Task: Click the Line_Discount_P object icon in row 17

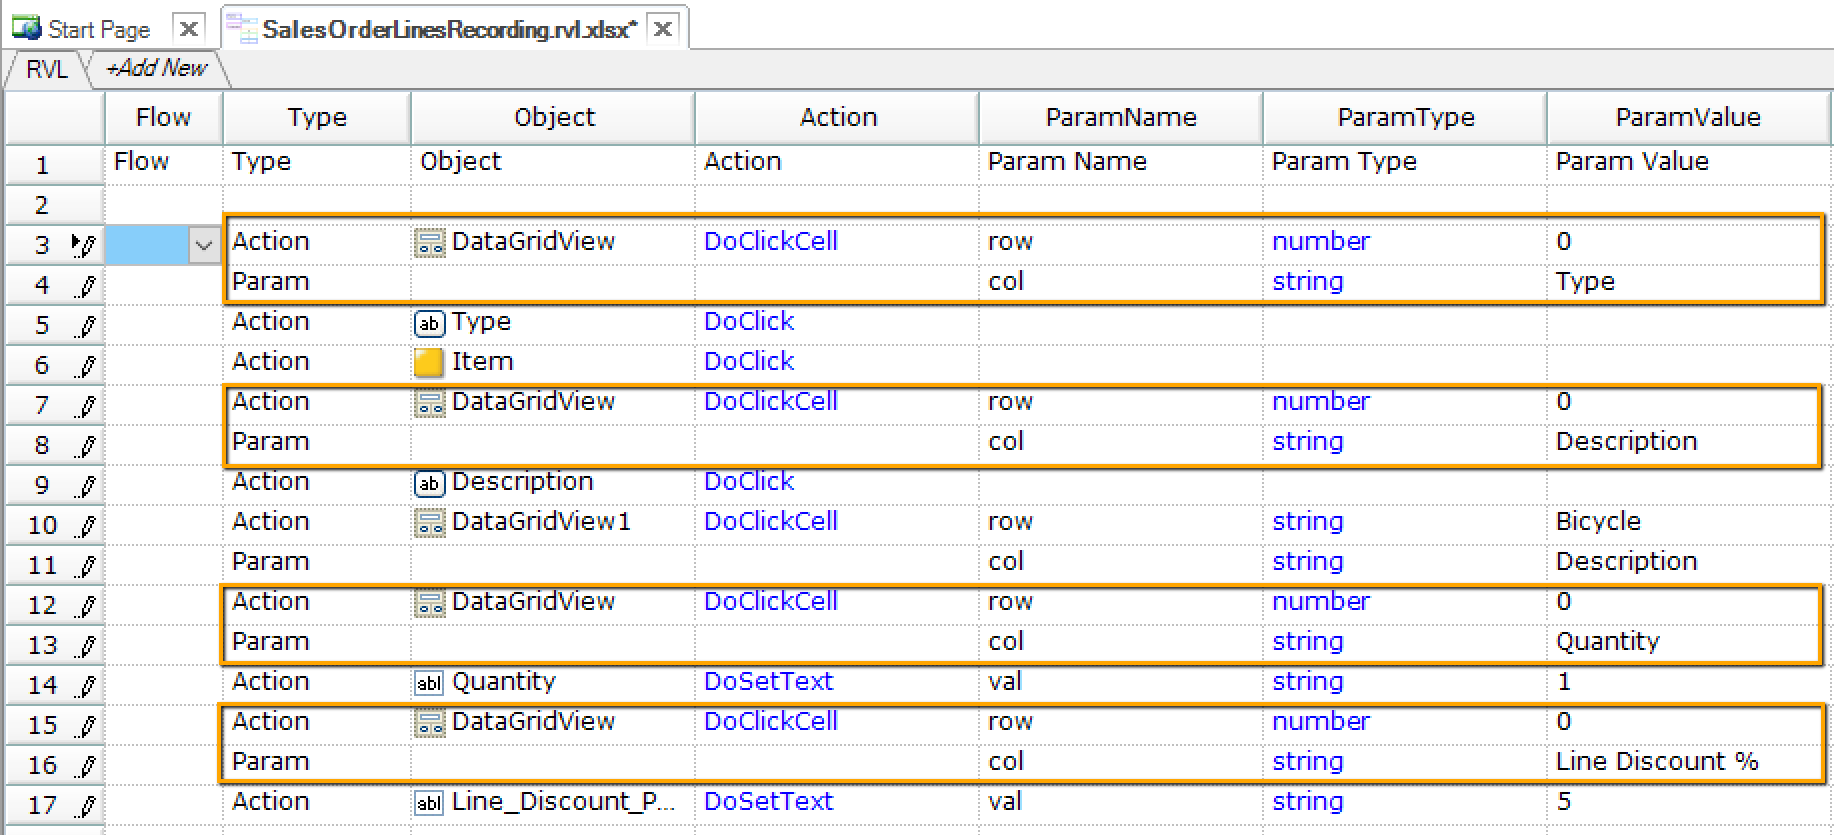Action: tap(428, 803)
